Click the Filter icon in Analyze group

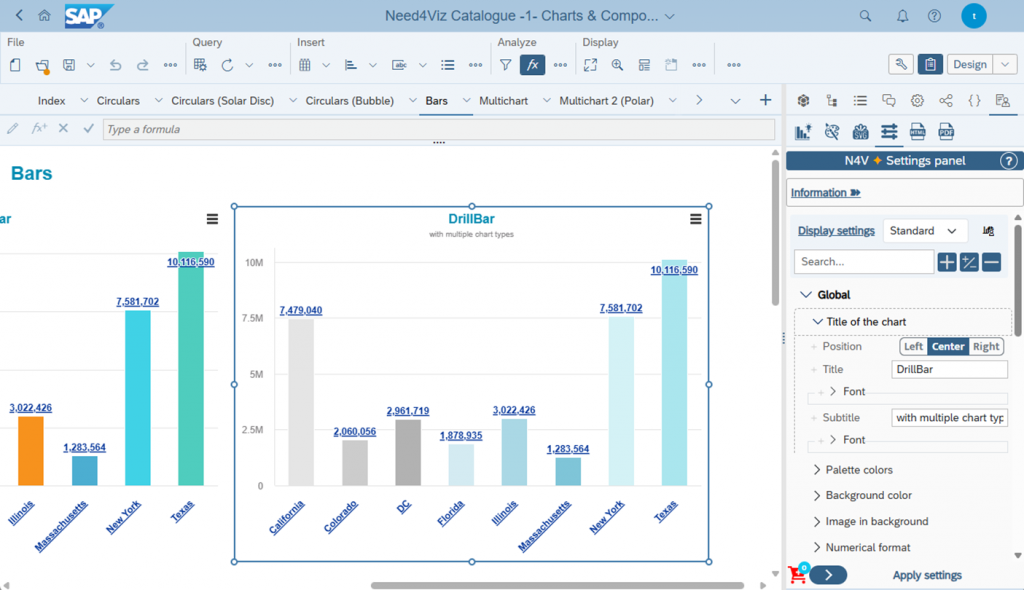click(x=506, y=65)
